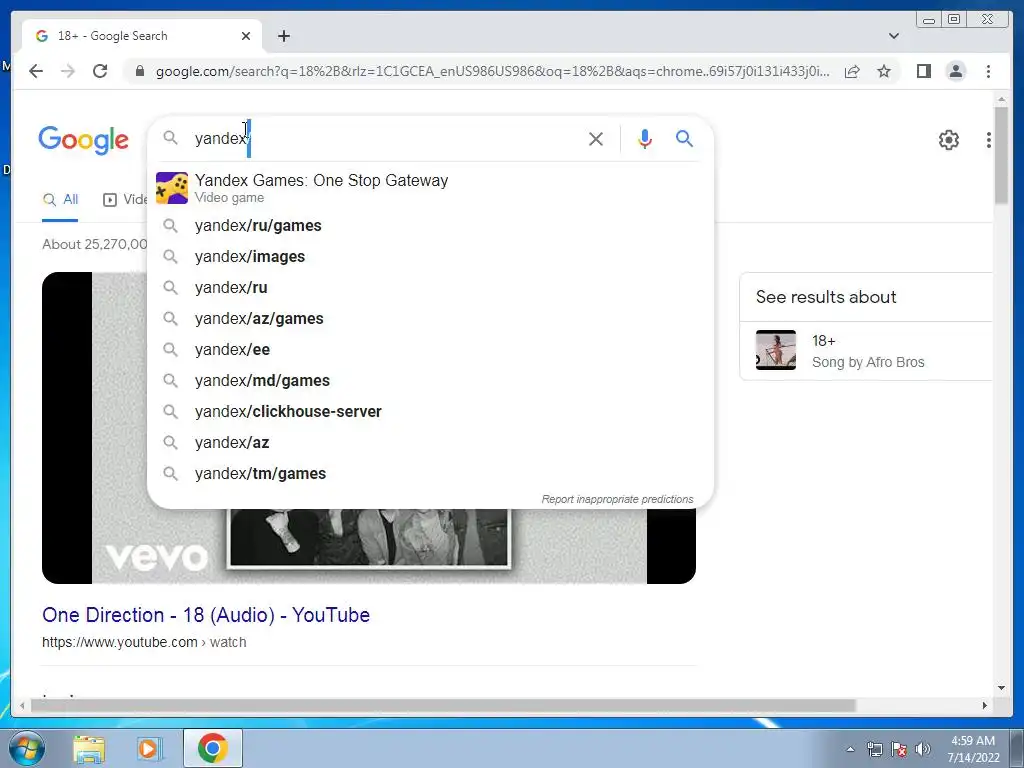Screen dimensions: 1024x768
Task: Launch Windows Media Player from taskbar
Action: [149, 749]
